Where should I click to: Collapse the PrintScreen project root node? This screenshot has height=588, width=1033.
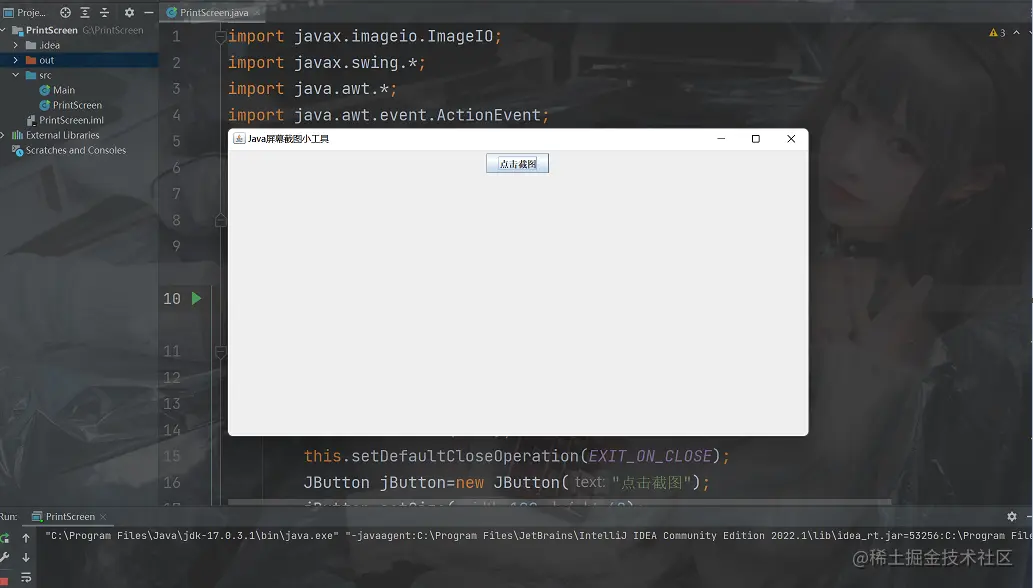click(3, 30)
